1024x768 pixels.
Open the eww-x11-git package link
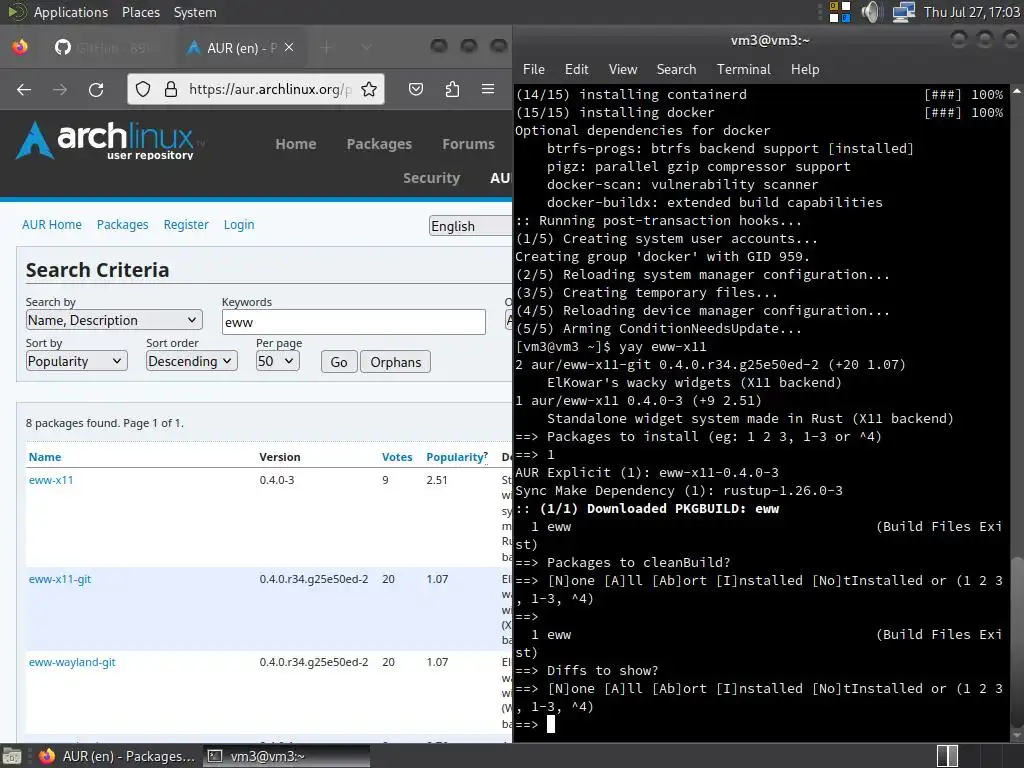coord(59,579)
